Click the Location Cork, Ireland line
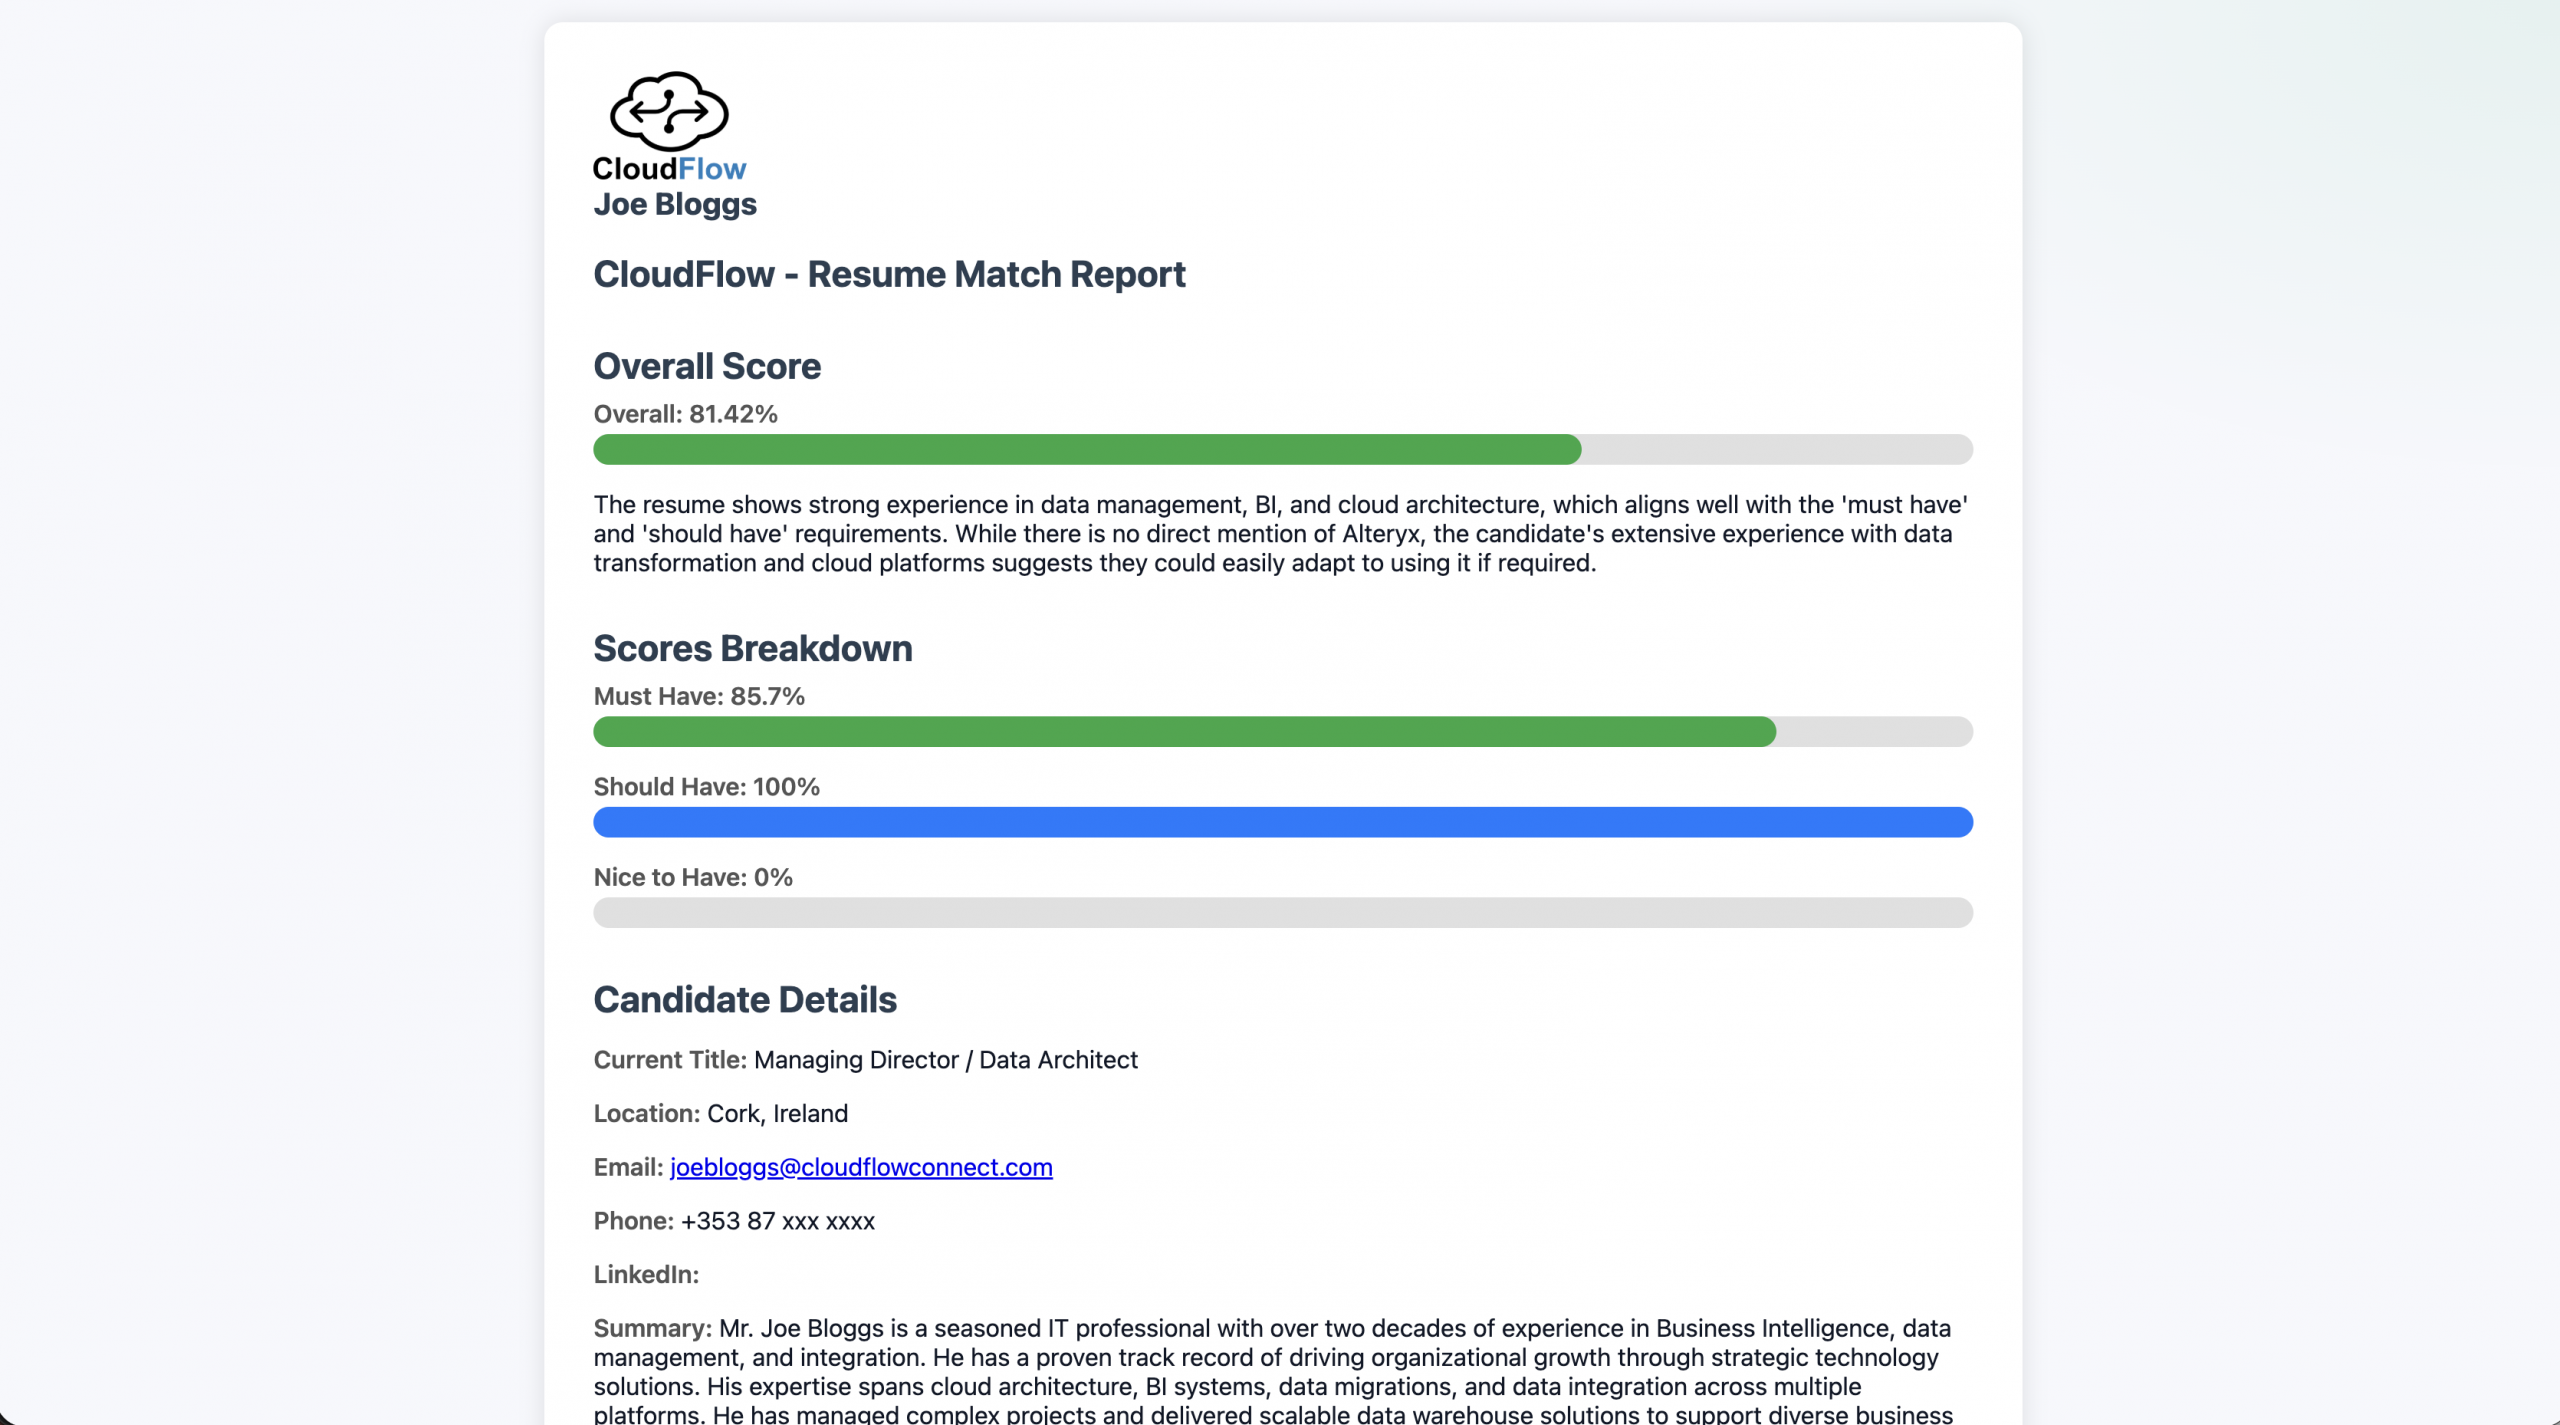Image resolution: width=2560 pixels, height=1425 pixels. pyautogui.click(x=720, y=1113)
